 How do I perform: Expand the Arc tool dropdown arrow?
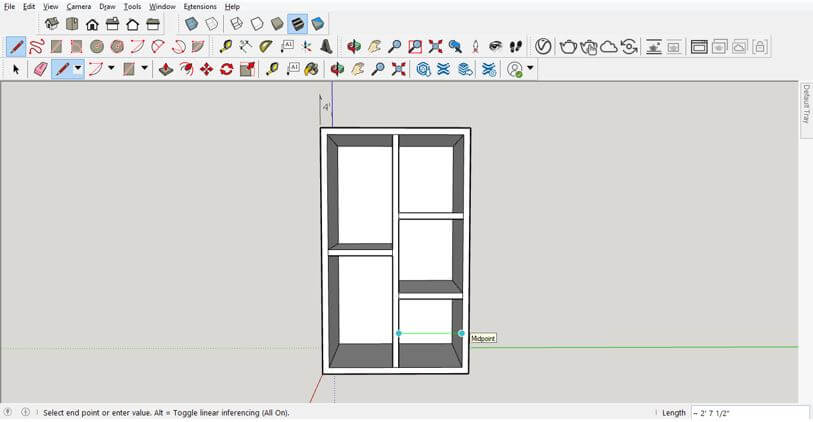[111, 68]
